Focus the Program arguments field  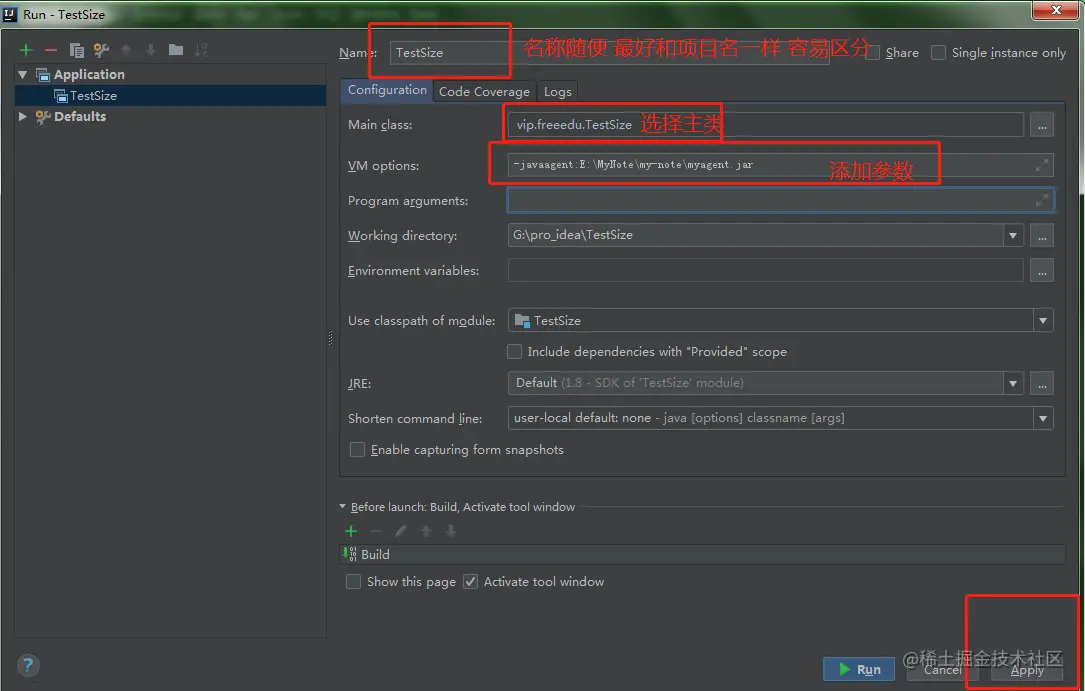click(781, 201)
